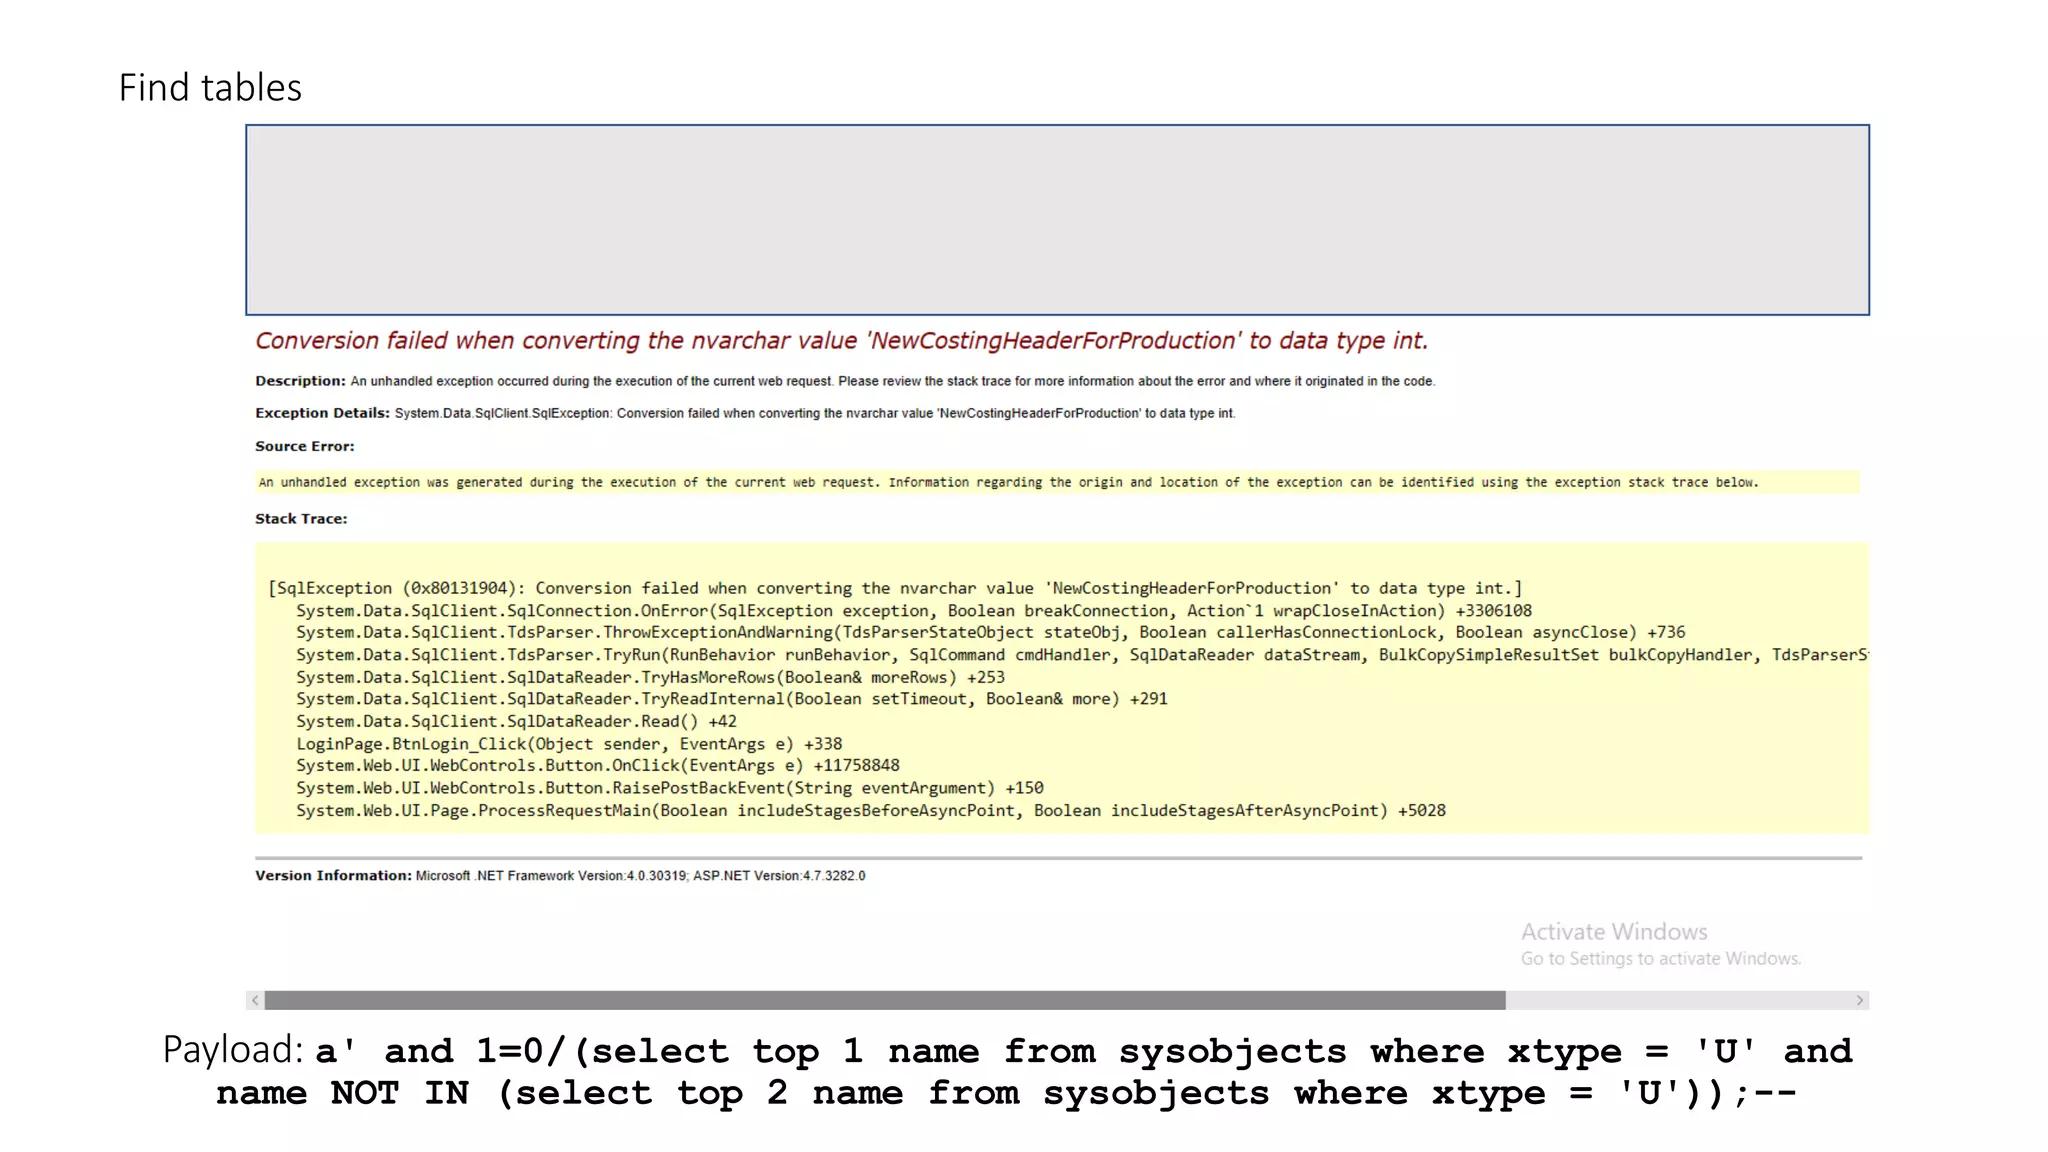
Task: Click the SqlDataReader.Read() +42 line
Action: (x=516, y=722)
